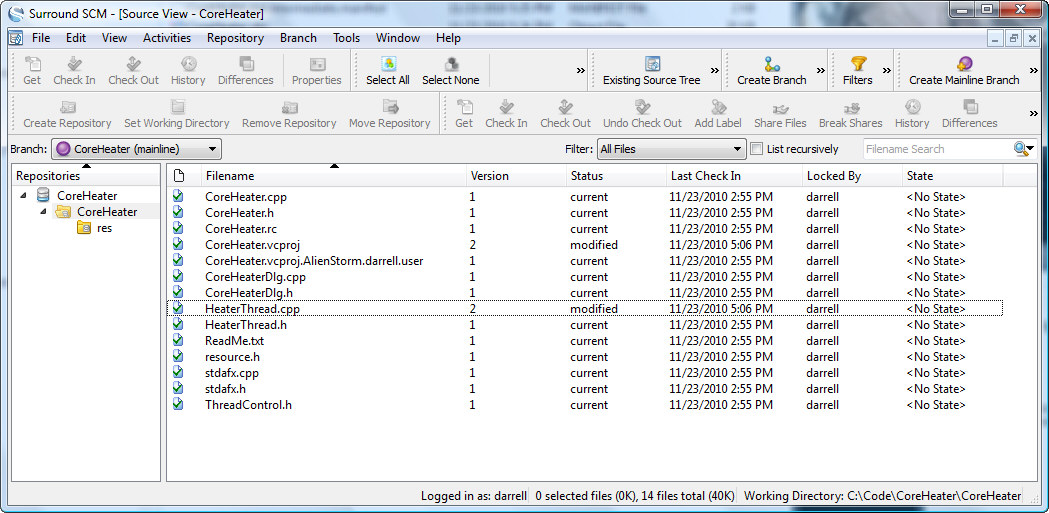Collapse the CoreHeater subfolder tree node
Screen dimensions: 1049x513
coord(44,212)
